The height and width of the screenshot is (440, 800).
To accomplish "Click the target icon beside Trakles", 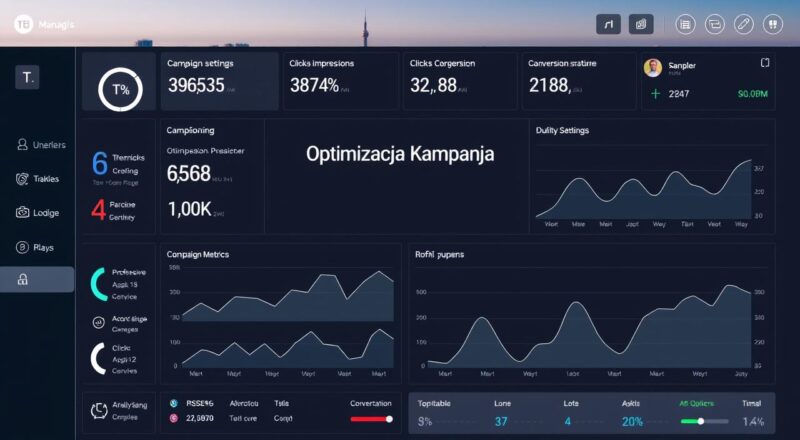I will click(22, 179).
